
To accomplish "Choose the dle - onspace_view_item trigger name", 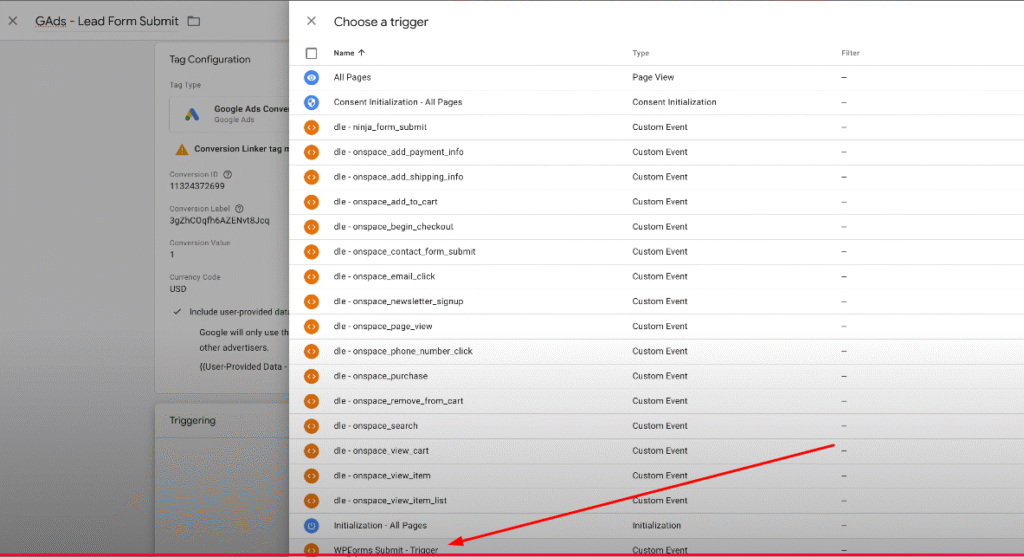I will coord(382,475).
